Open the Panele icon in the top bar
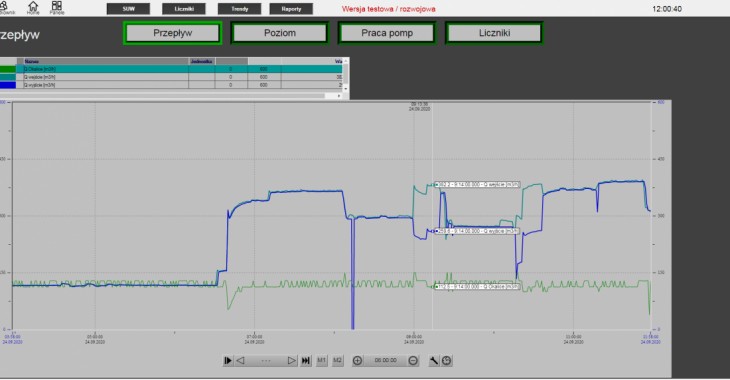 click(x=57, y=7)
